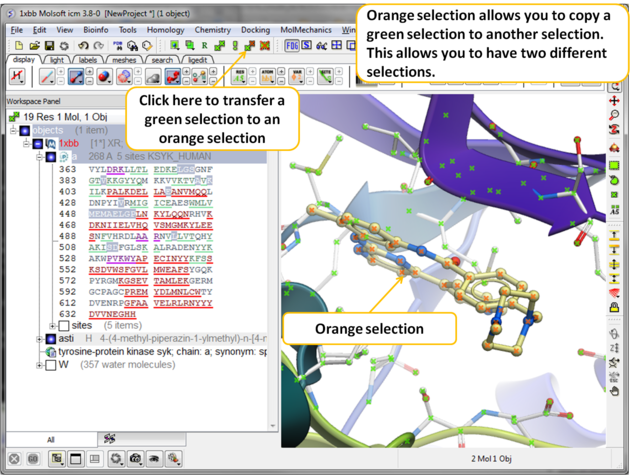630x475 pixels.
Task: Open the Docking menu
Action: click(x=255, y=30)
